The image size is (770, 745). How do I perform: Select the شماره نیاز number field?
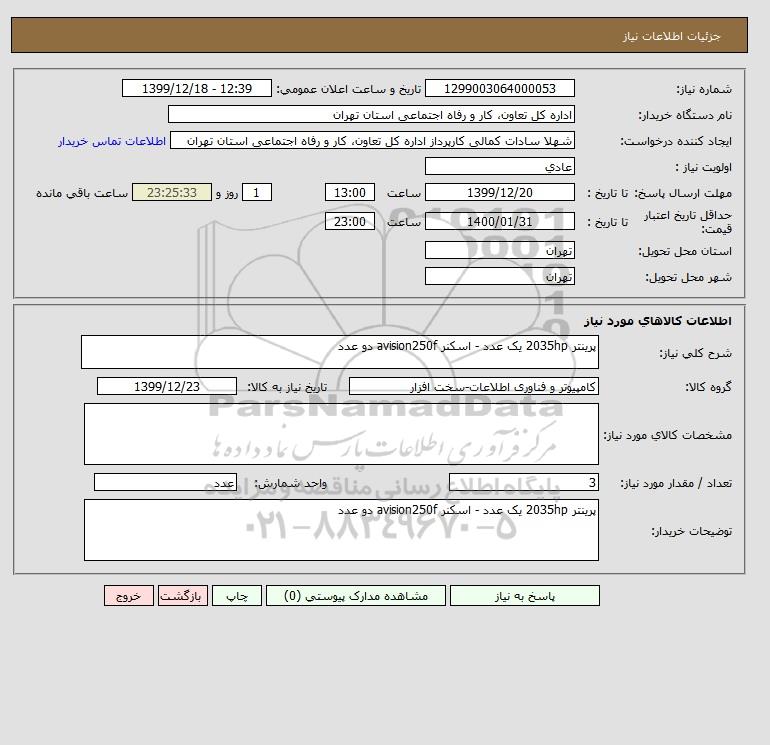[x=499, y=88]
